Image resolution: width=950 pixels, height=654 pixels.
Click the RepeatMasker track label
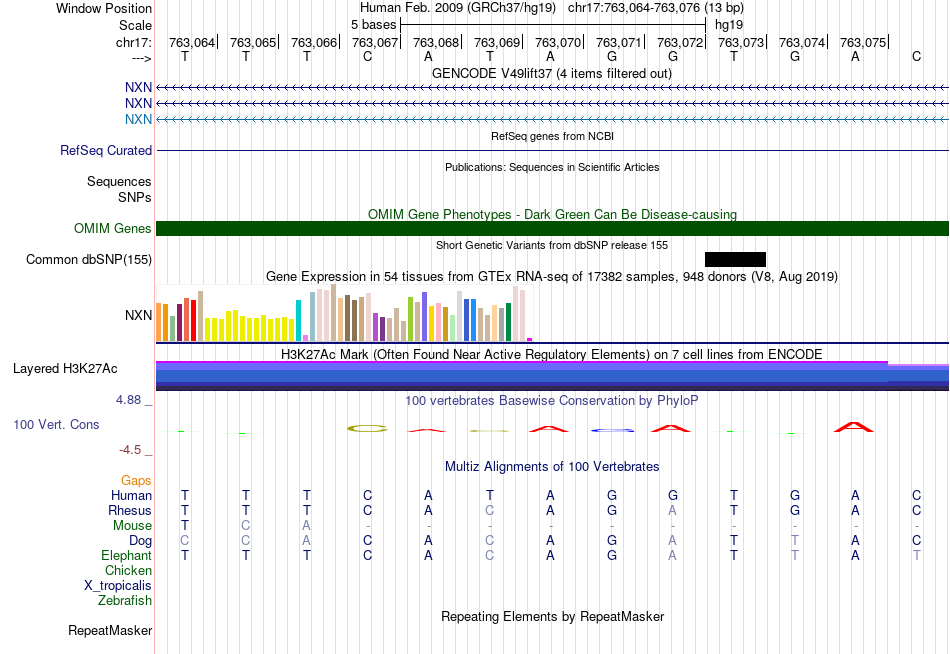pos(110,631)
